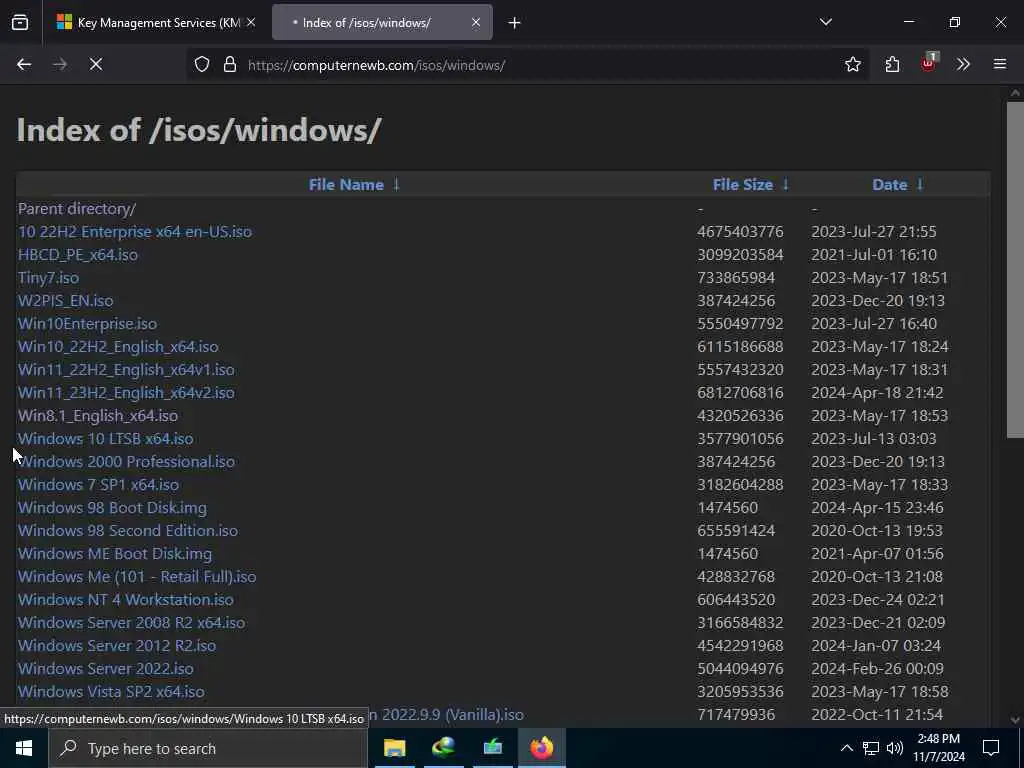1024x768 pixels.
Task: Download Windows ME Boot Disk.img
Action: tap(115, 554)
